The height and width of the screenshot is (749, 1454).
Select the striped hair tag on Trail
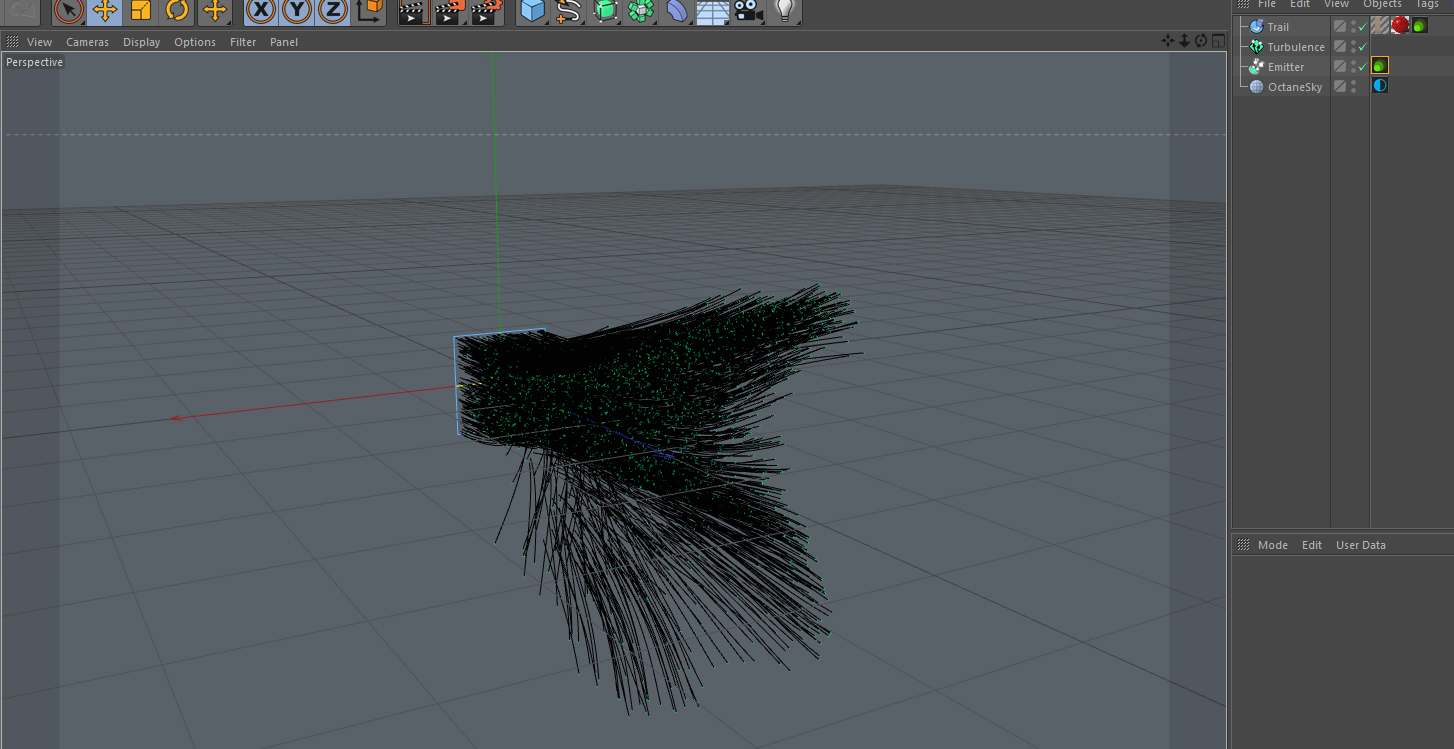[1380, 25]
